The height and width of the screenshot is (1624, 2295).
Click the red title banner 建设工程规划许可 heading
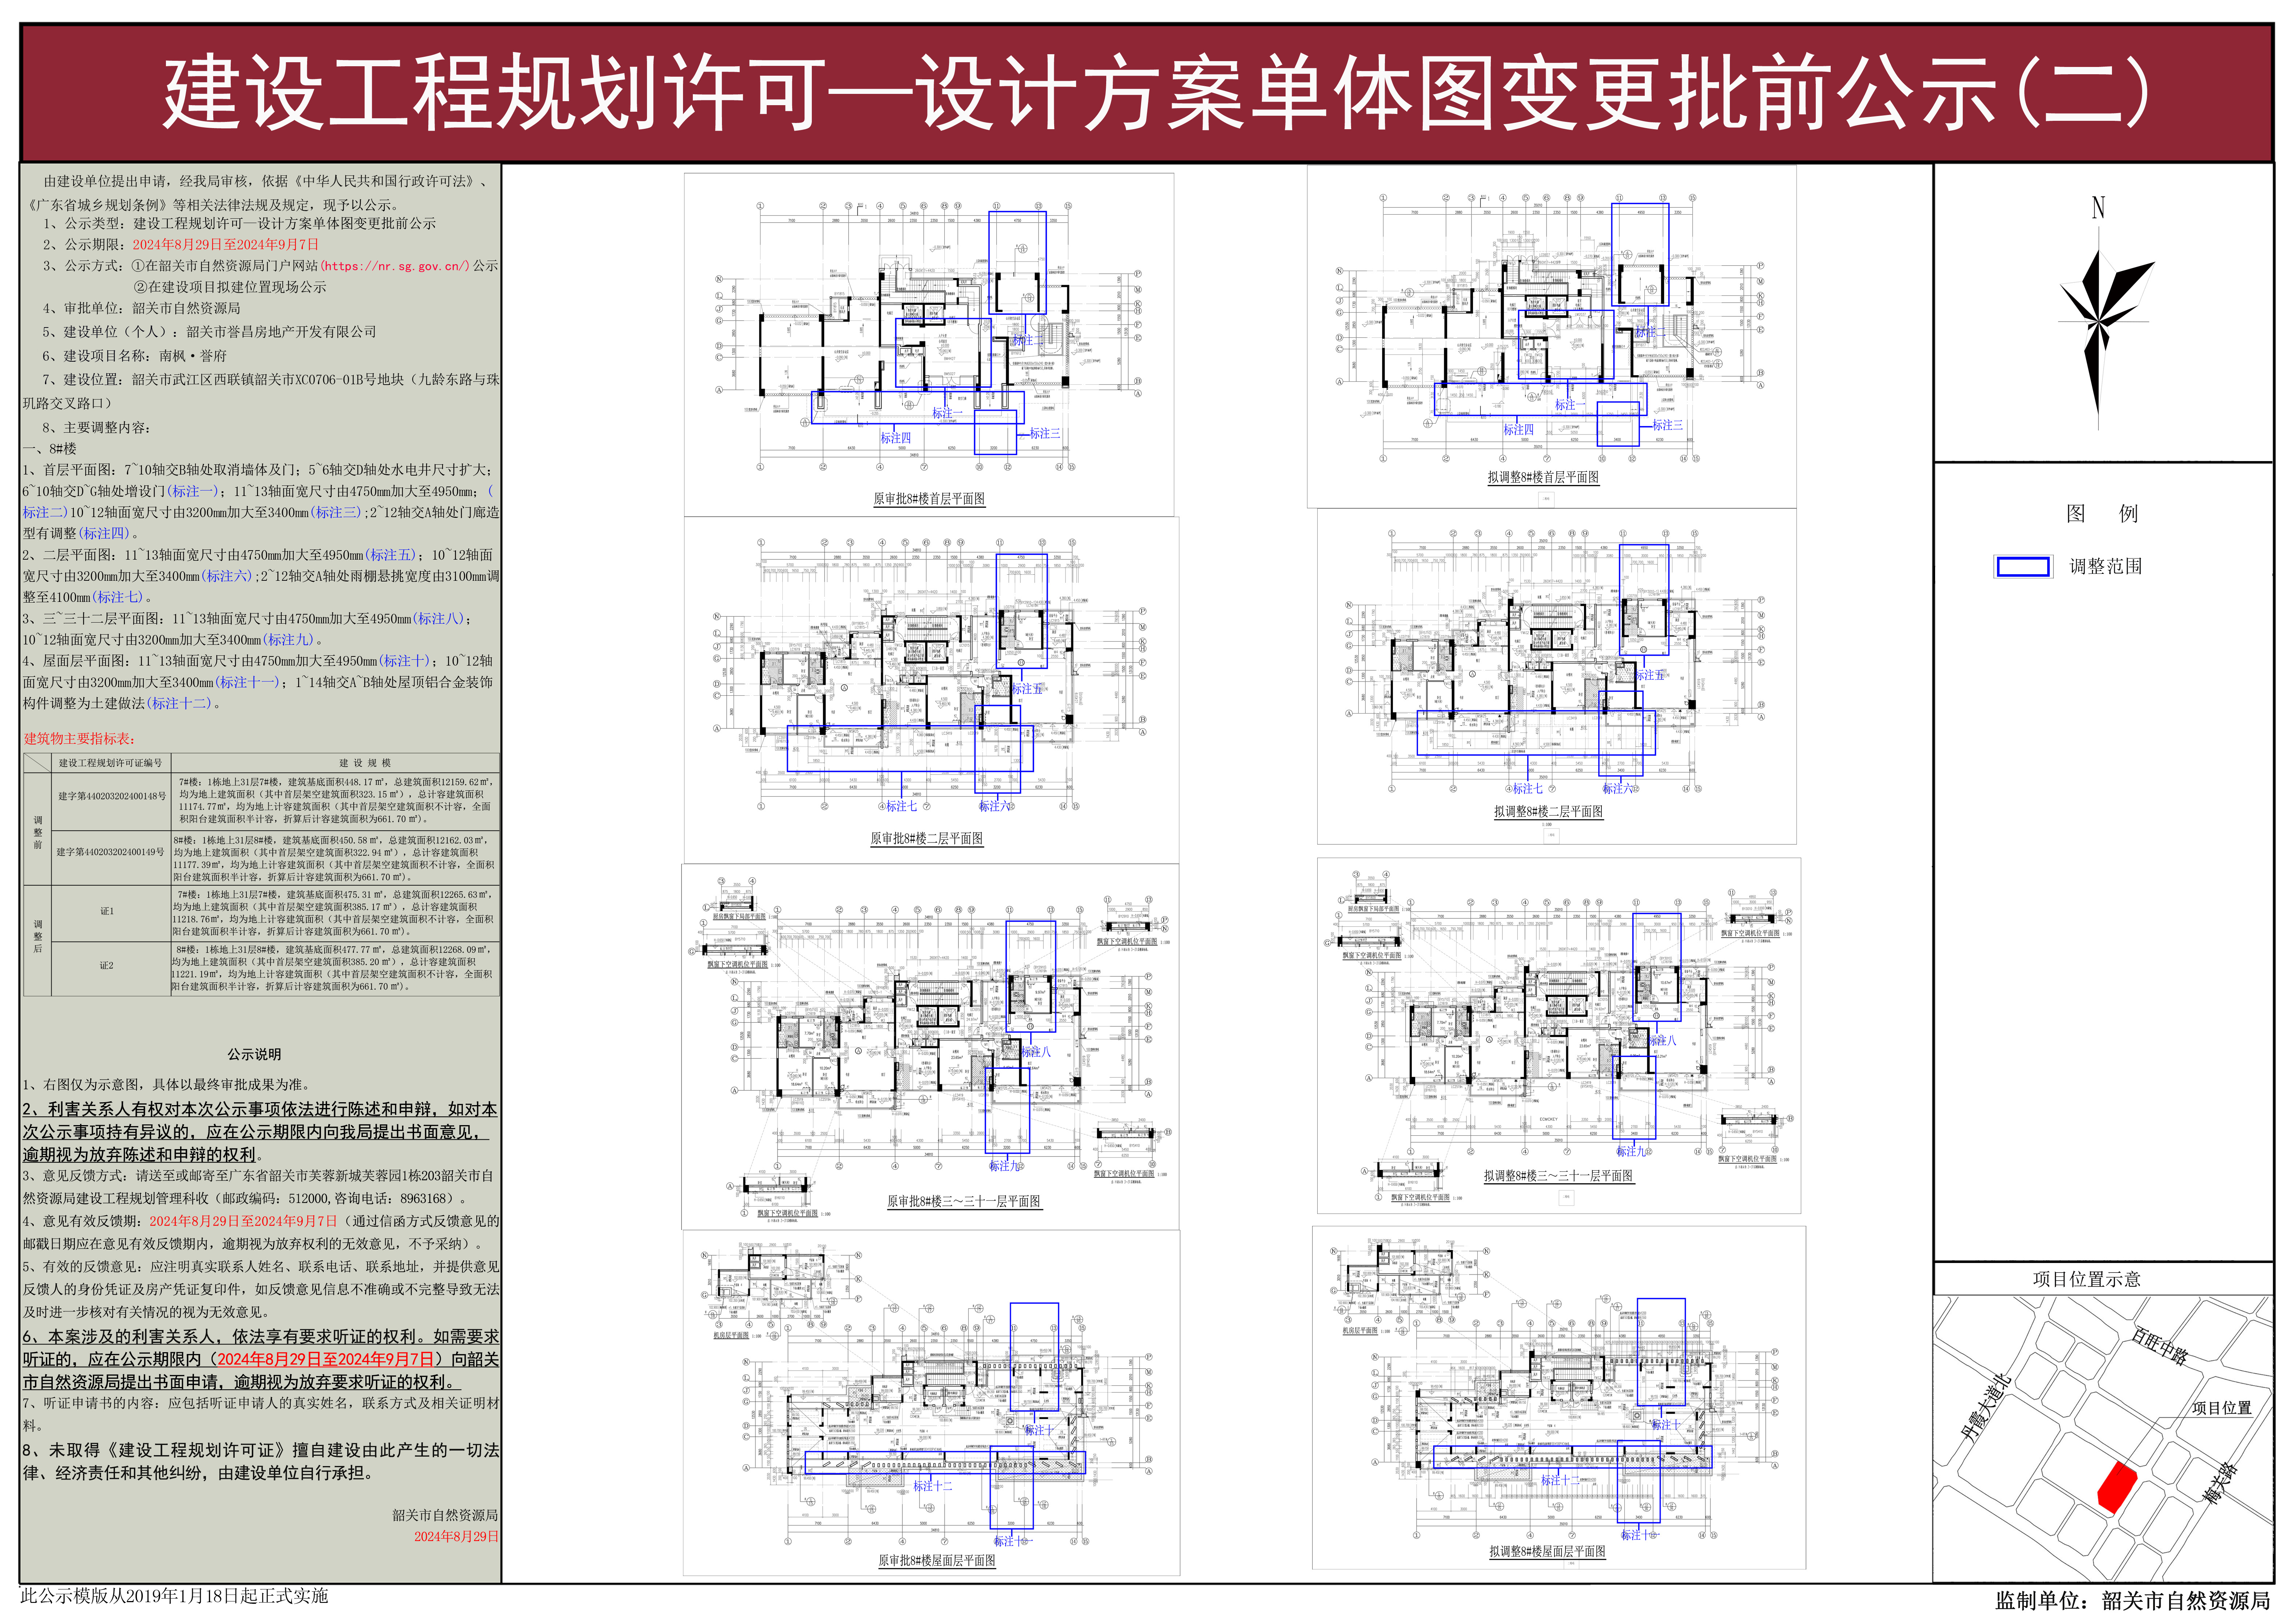[1147, 93]
